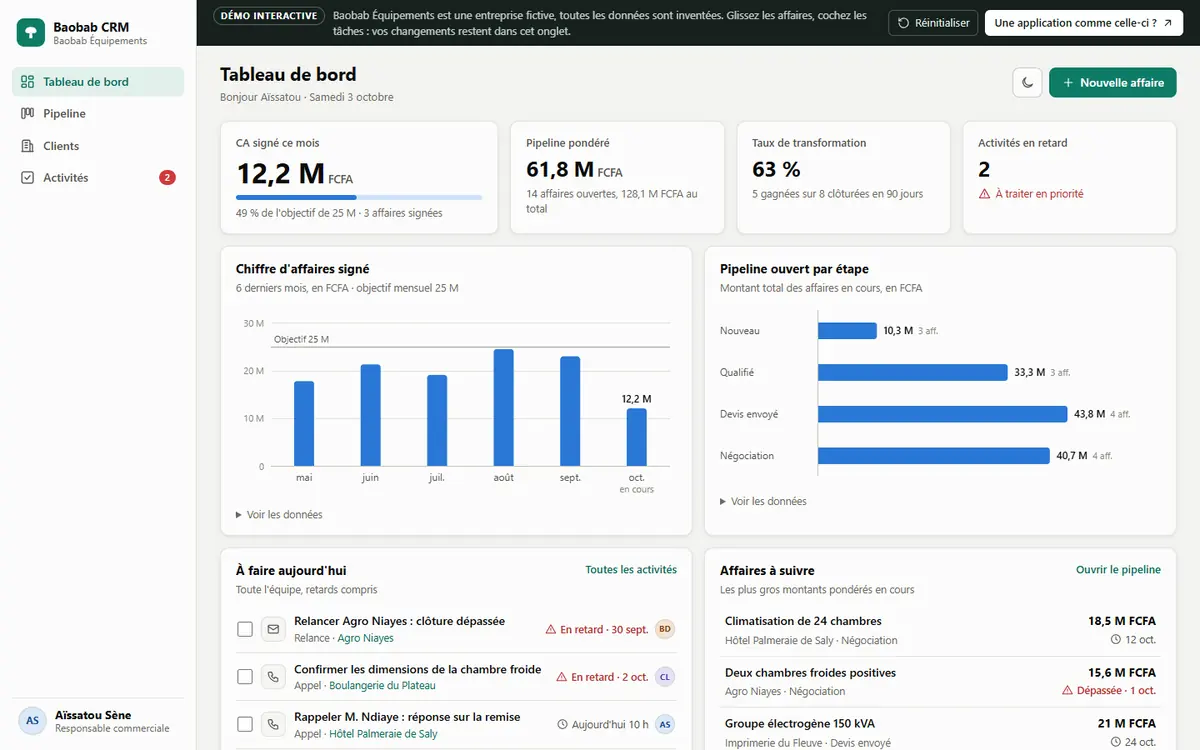Open the Clients section

pos(98,146)
